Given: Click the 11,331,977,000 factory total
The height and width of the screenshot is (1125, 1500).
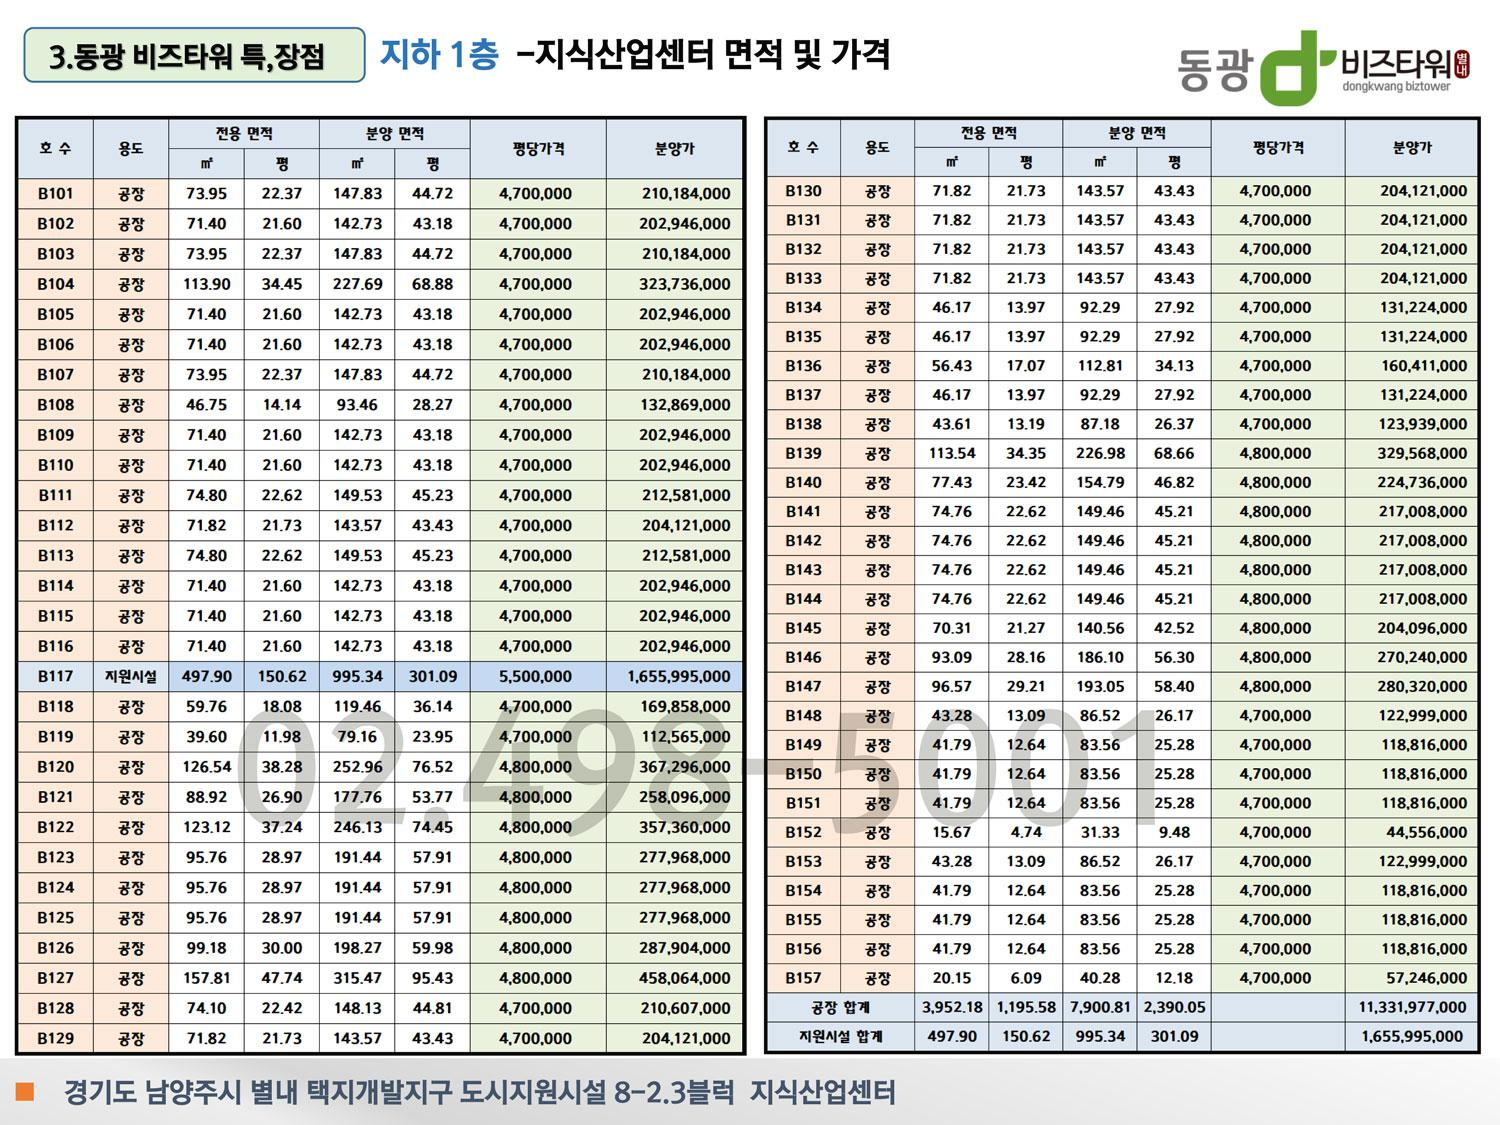Looking at the screenshot, I should [1412, 1007].
